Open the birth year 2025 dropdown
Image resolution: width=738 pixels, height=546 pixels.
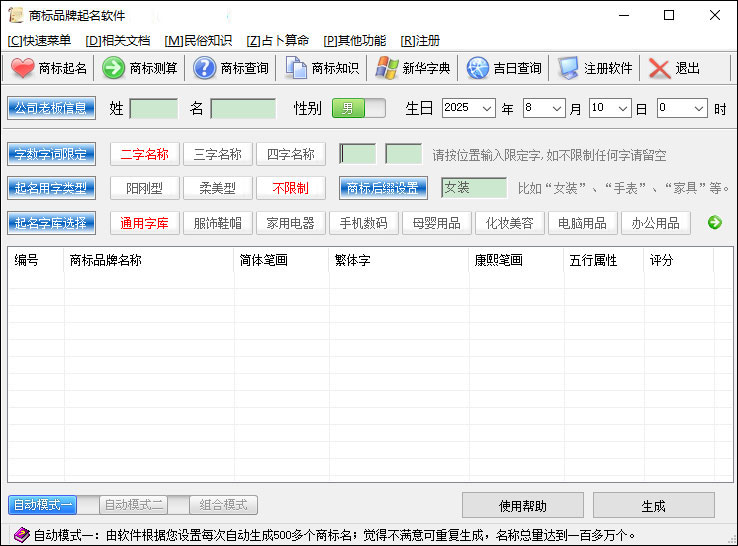pos(469,108)
